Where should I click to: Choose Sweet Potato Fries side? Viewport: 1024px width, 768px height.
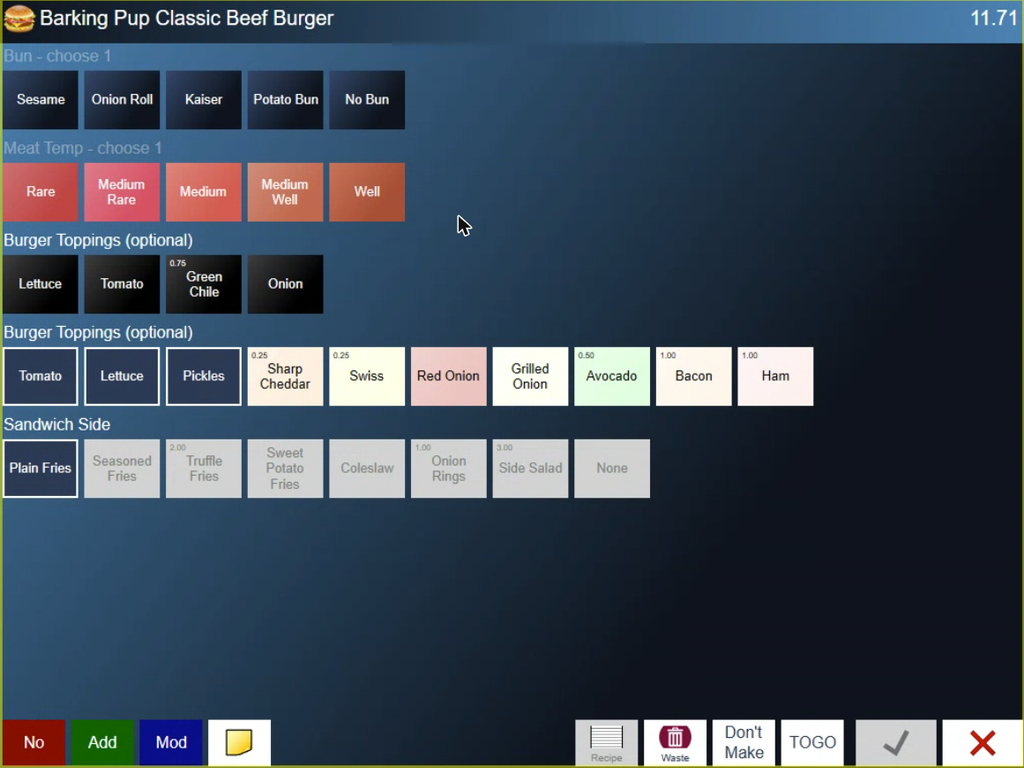click(x=285, y=468)
